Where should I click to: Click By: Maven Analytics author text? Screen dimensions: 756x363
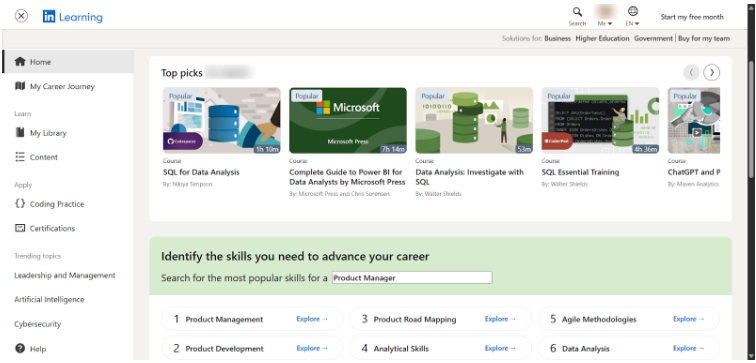693,184
